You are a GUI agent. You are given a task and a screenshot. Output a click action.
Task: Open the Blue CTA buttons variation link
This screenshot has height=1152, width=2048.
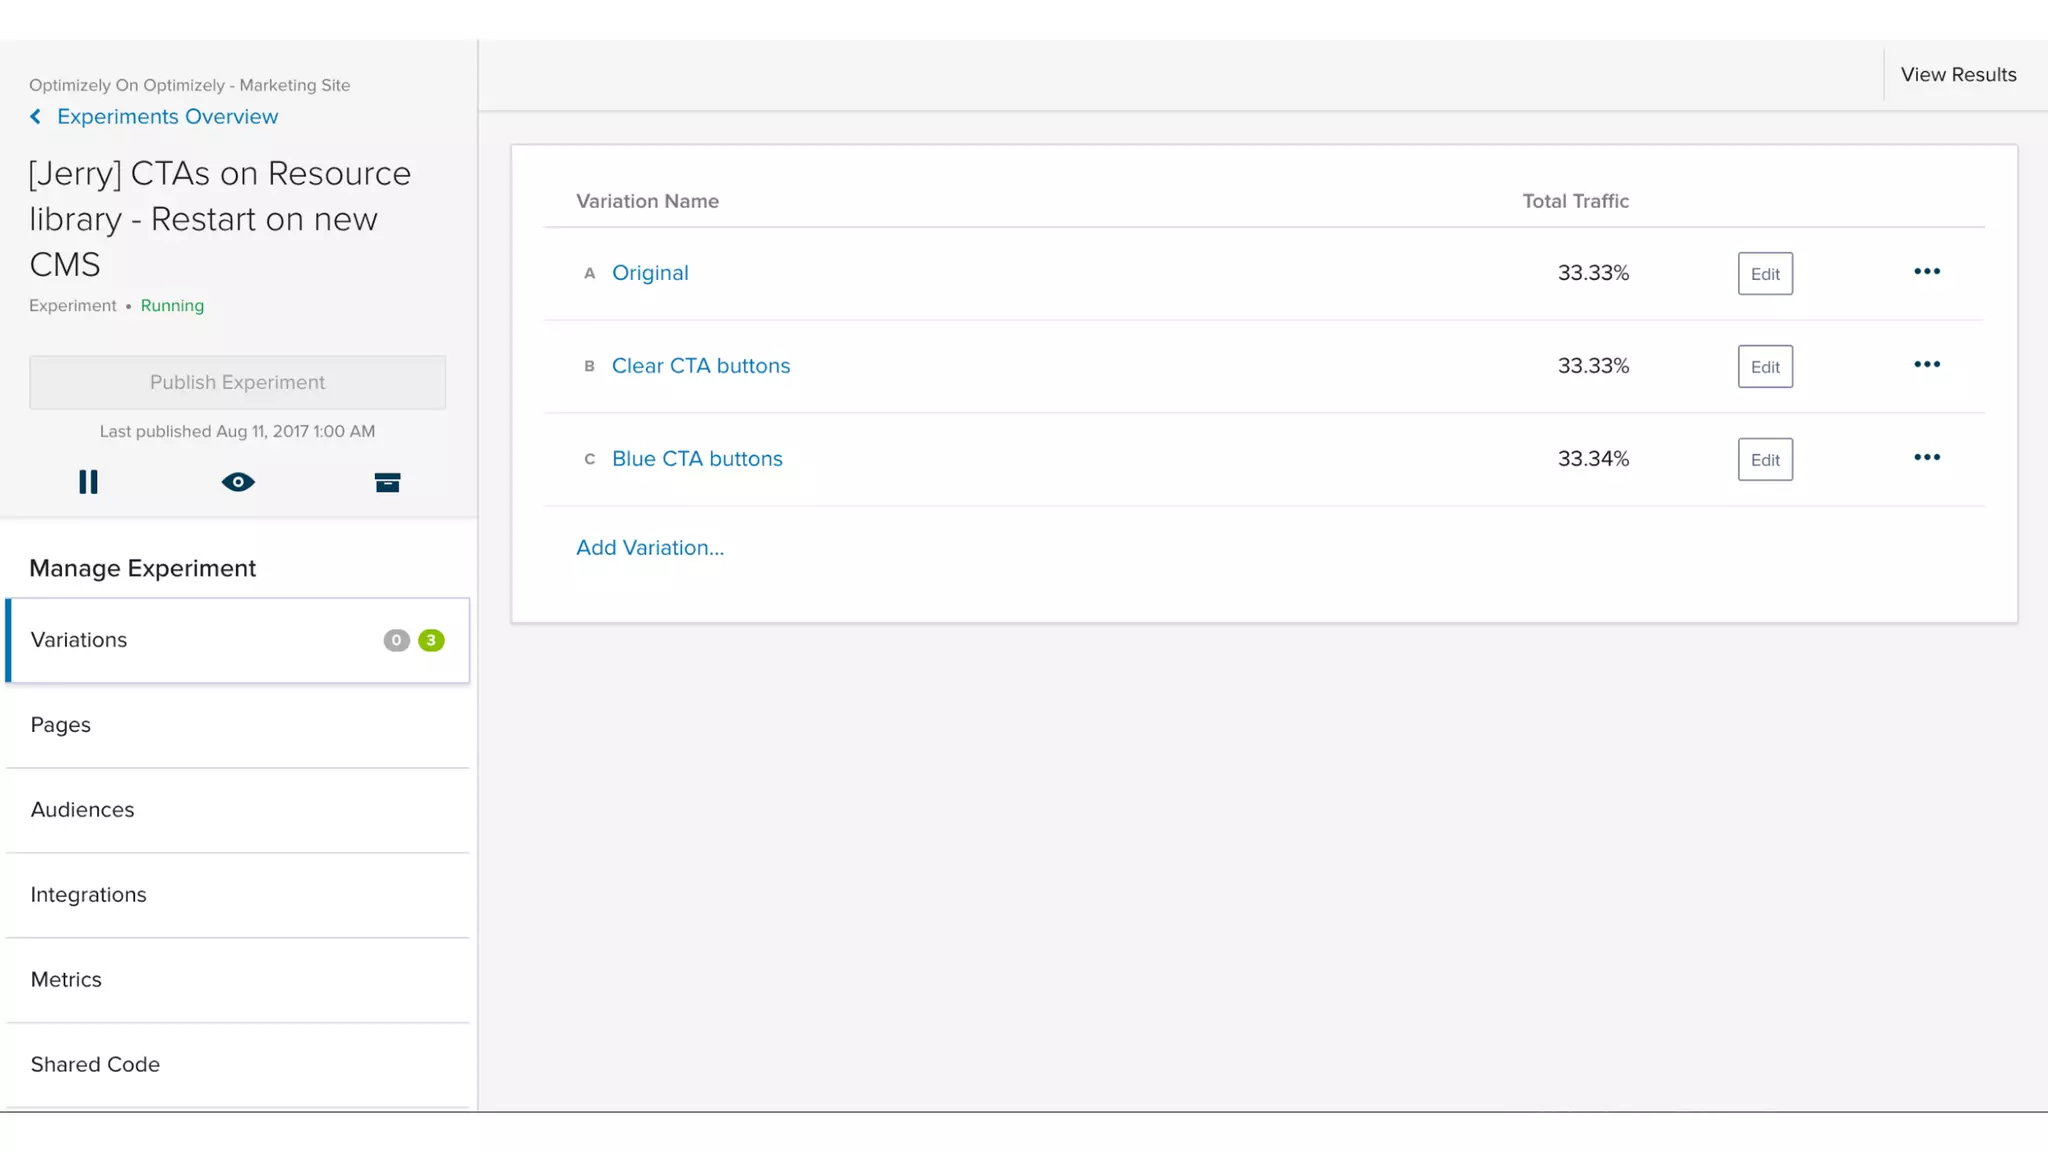pos(697,459)
